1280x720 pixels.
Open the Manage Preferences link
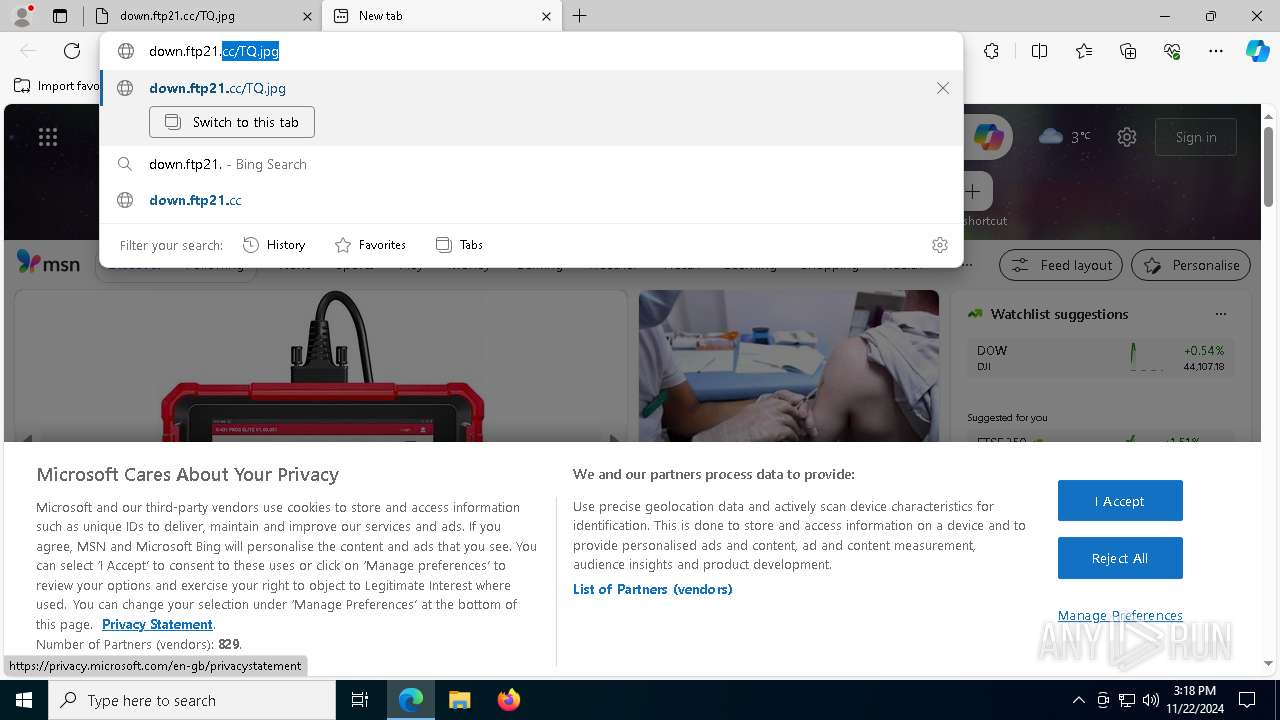(1120, 615)
